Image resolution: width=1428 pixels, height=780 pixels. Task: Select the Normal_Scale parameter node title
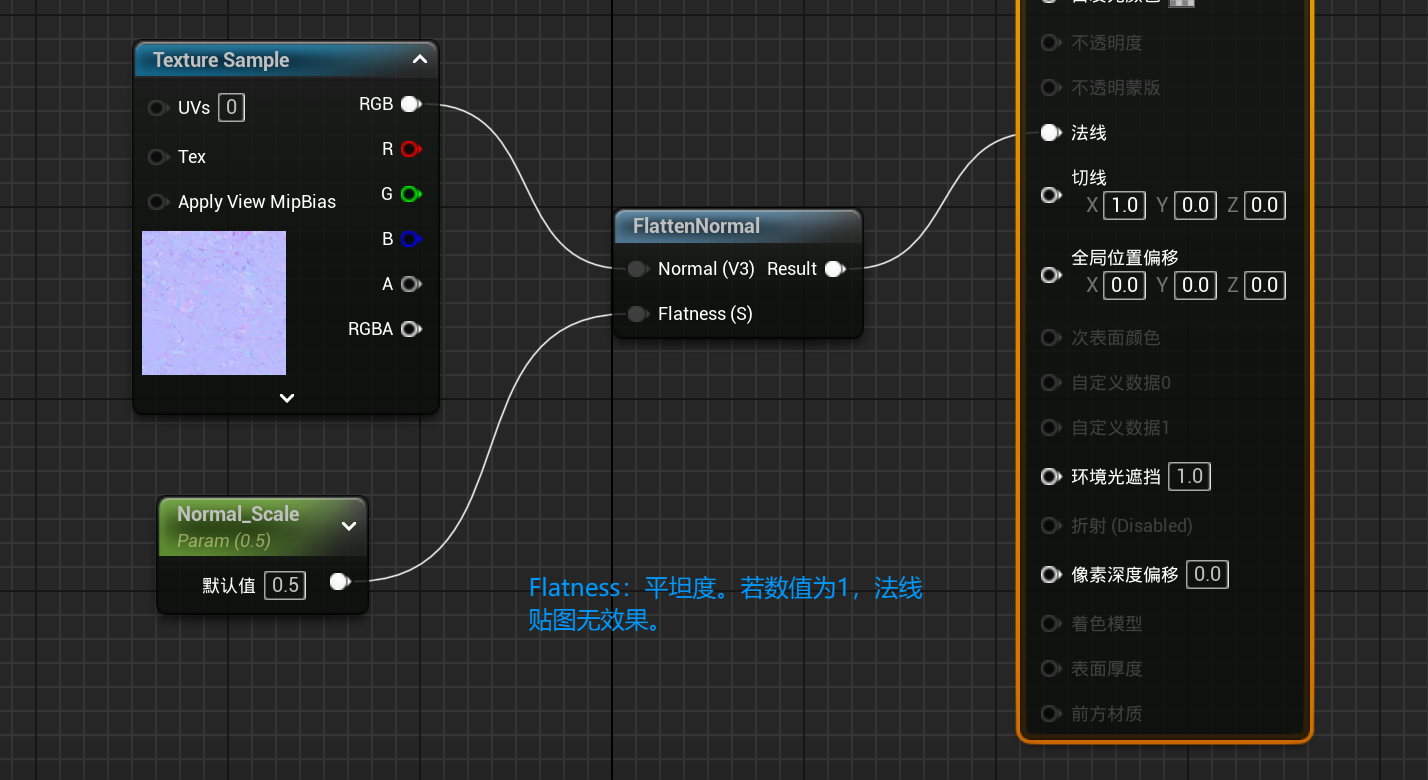coord(238,514)
